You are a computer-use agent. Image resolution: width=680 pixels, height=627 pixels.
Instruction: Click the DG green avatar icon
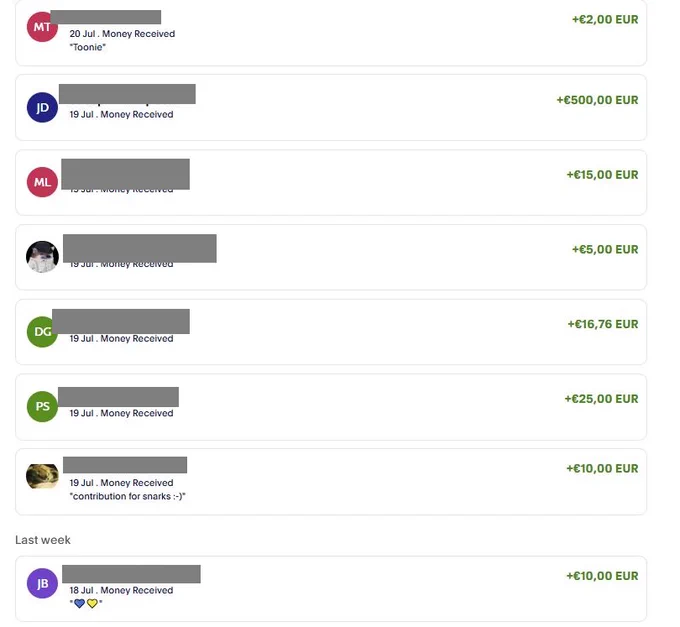point(42,332)
